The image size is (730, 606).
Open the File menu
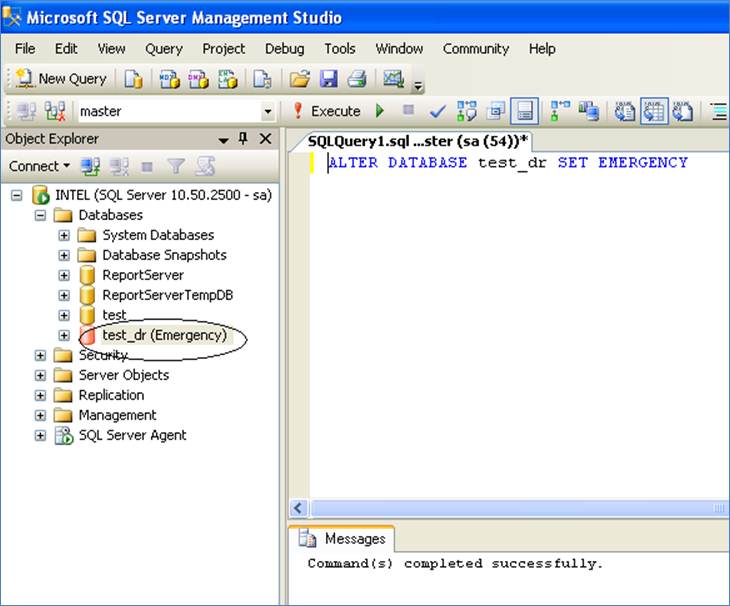tap(25, 48)
